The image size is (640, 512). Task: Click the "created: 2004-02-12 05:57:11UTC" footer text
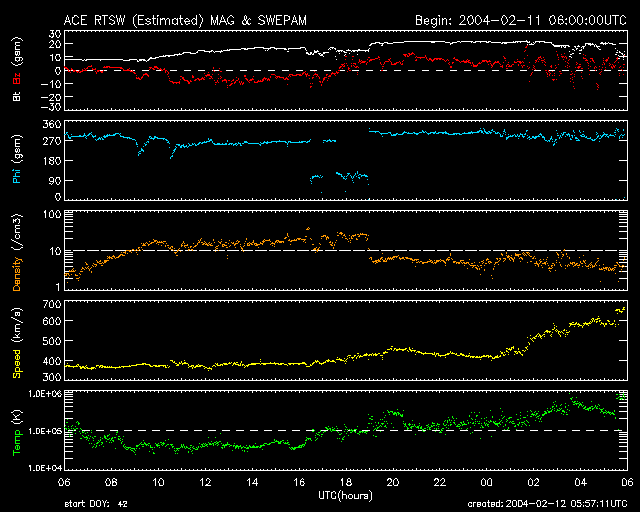tap(547, 504)
